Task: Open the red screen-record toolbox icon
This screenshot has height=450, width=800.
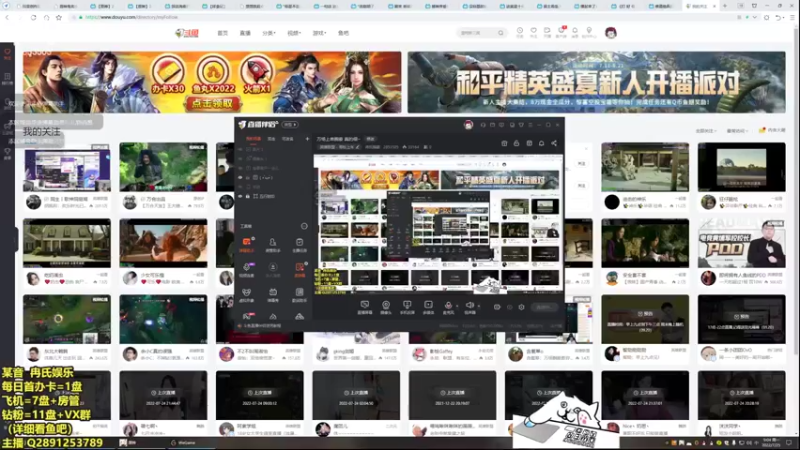Action: pyautogui.click(x=299, y=268)
